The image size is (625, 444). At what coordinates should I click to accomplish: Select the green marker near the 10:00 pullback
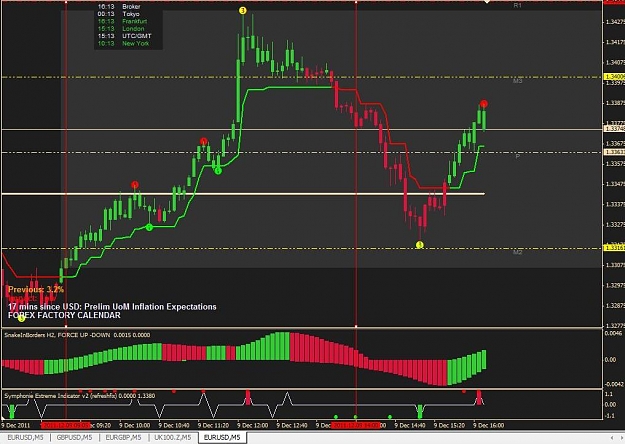pos(149,228)
